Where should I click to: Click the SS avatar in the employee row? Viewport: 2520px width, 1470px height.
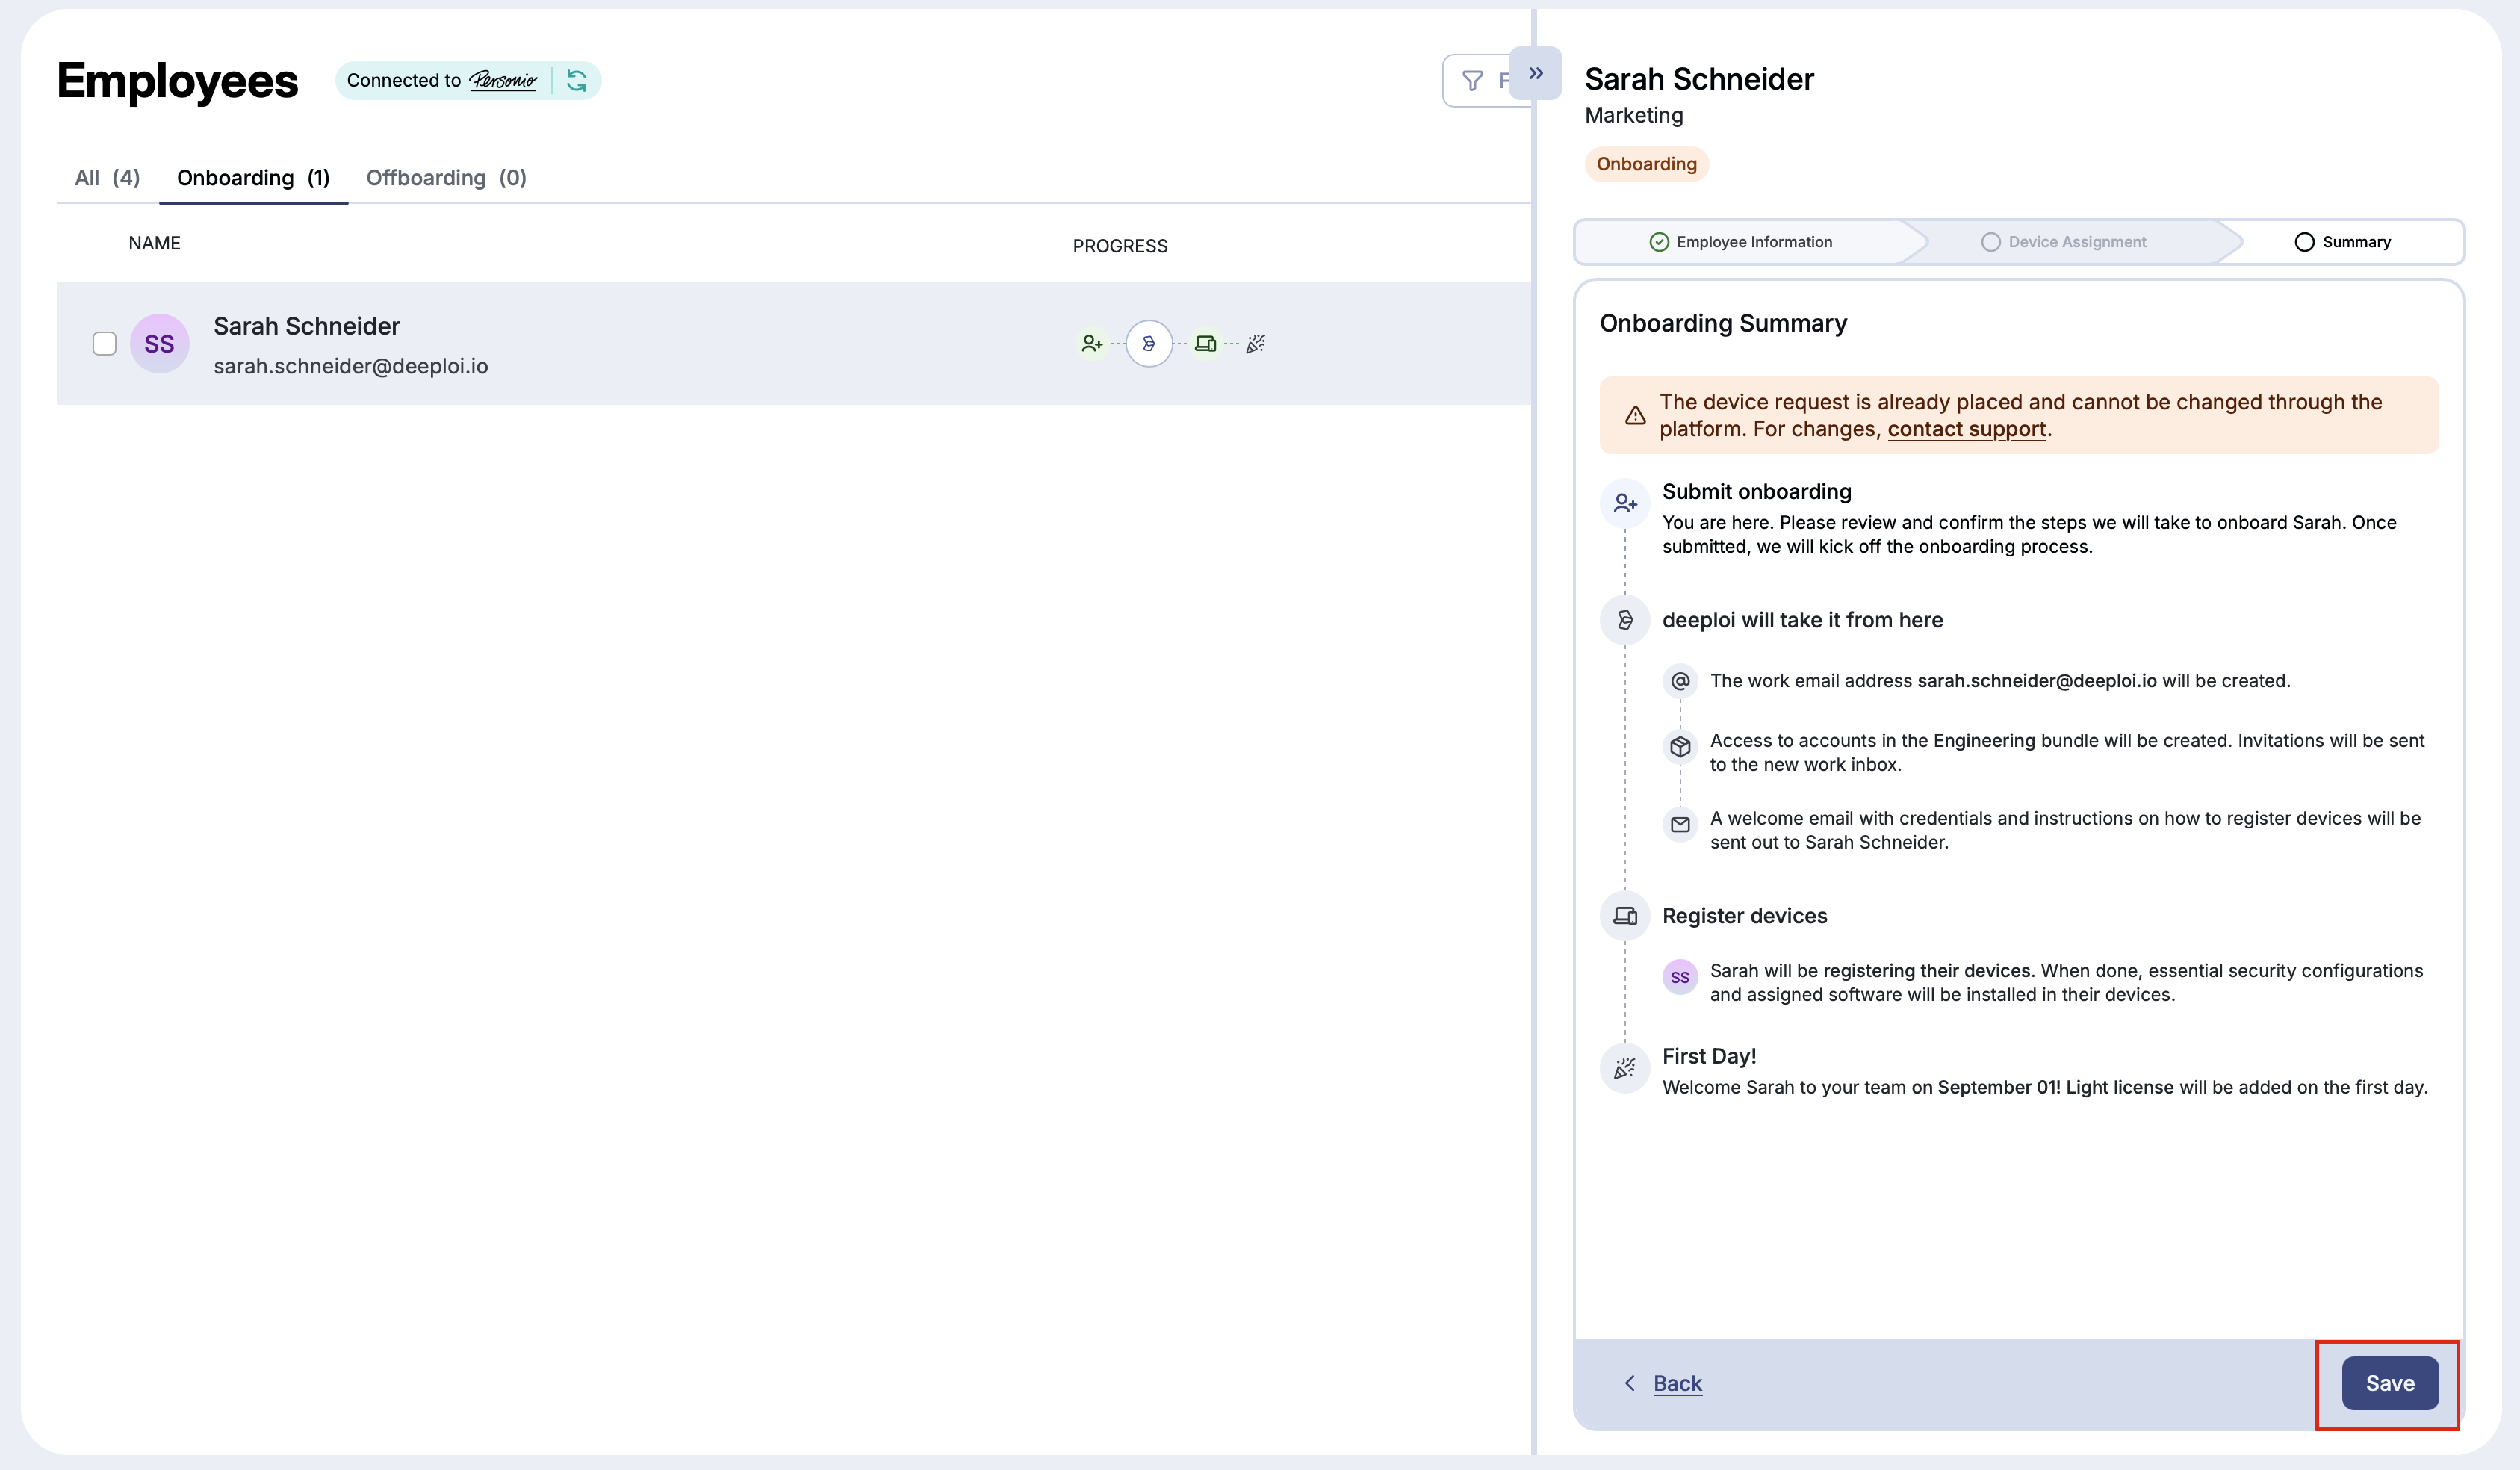tap(159, 343)
